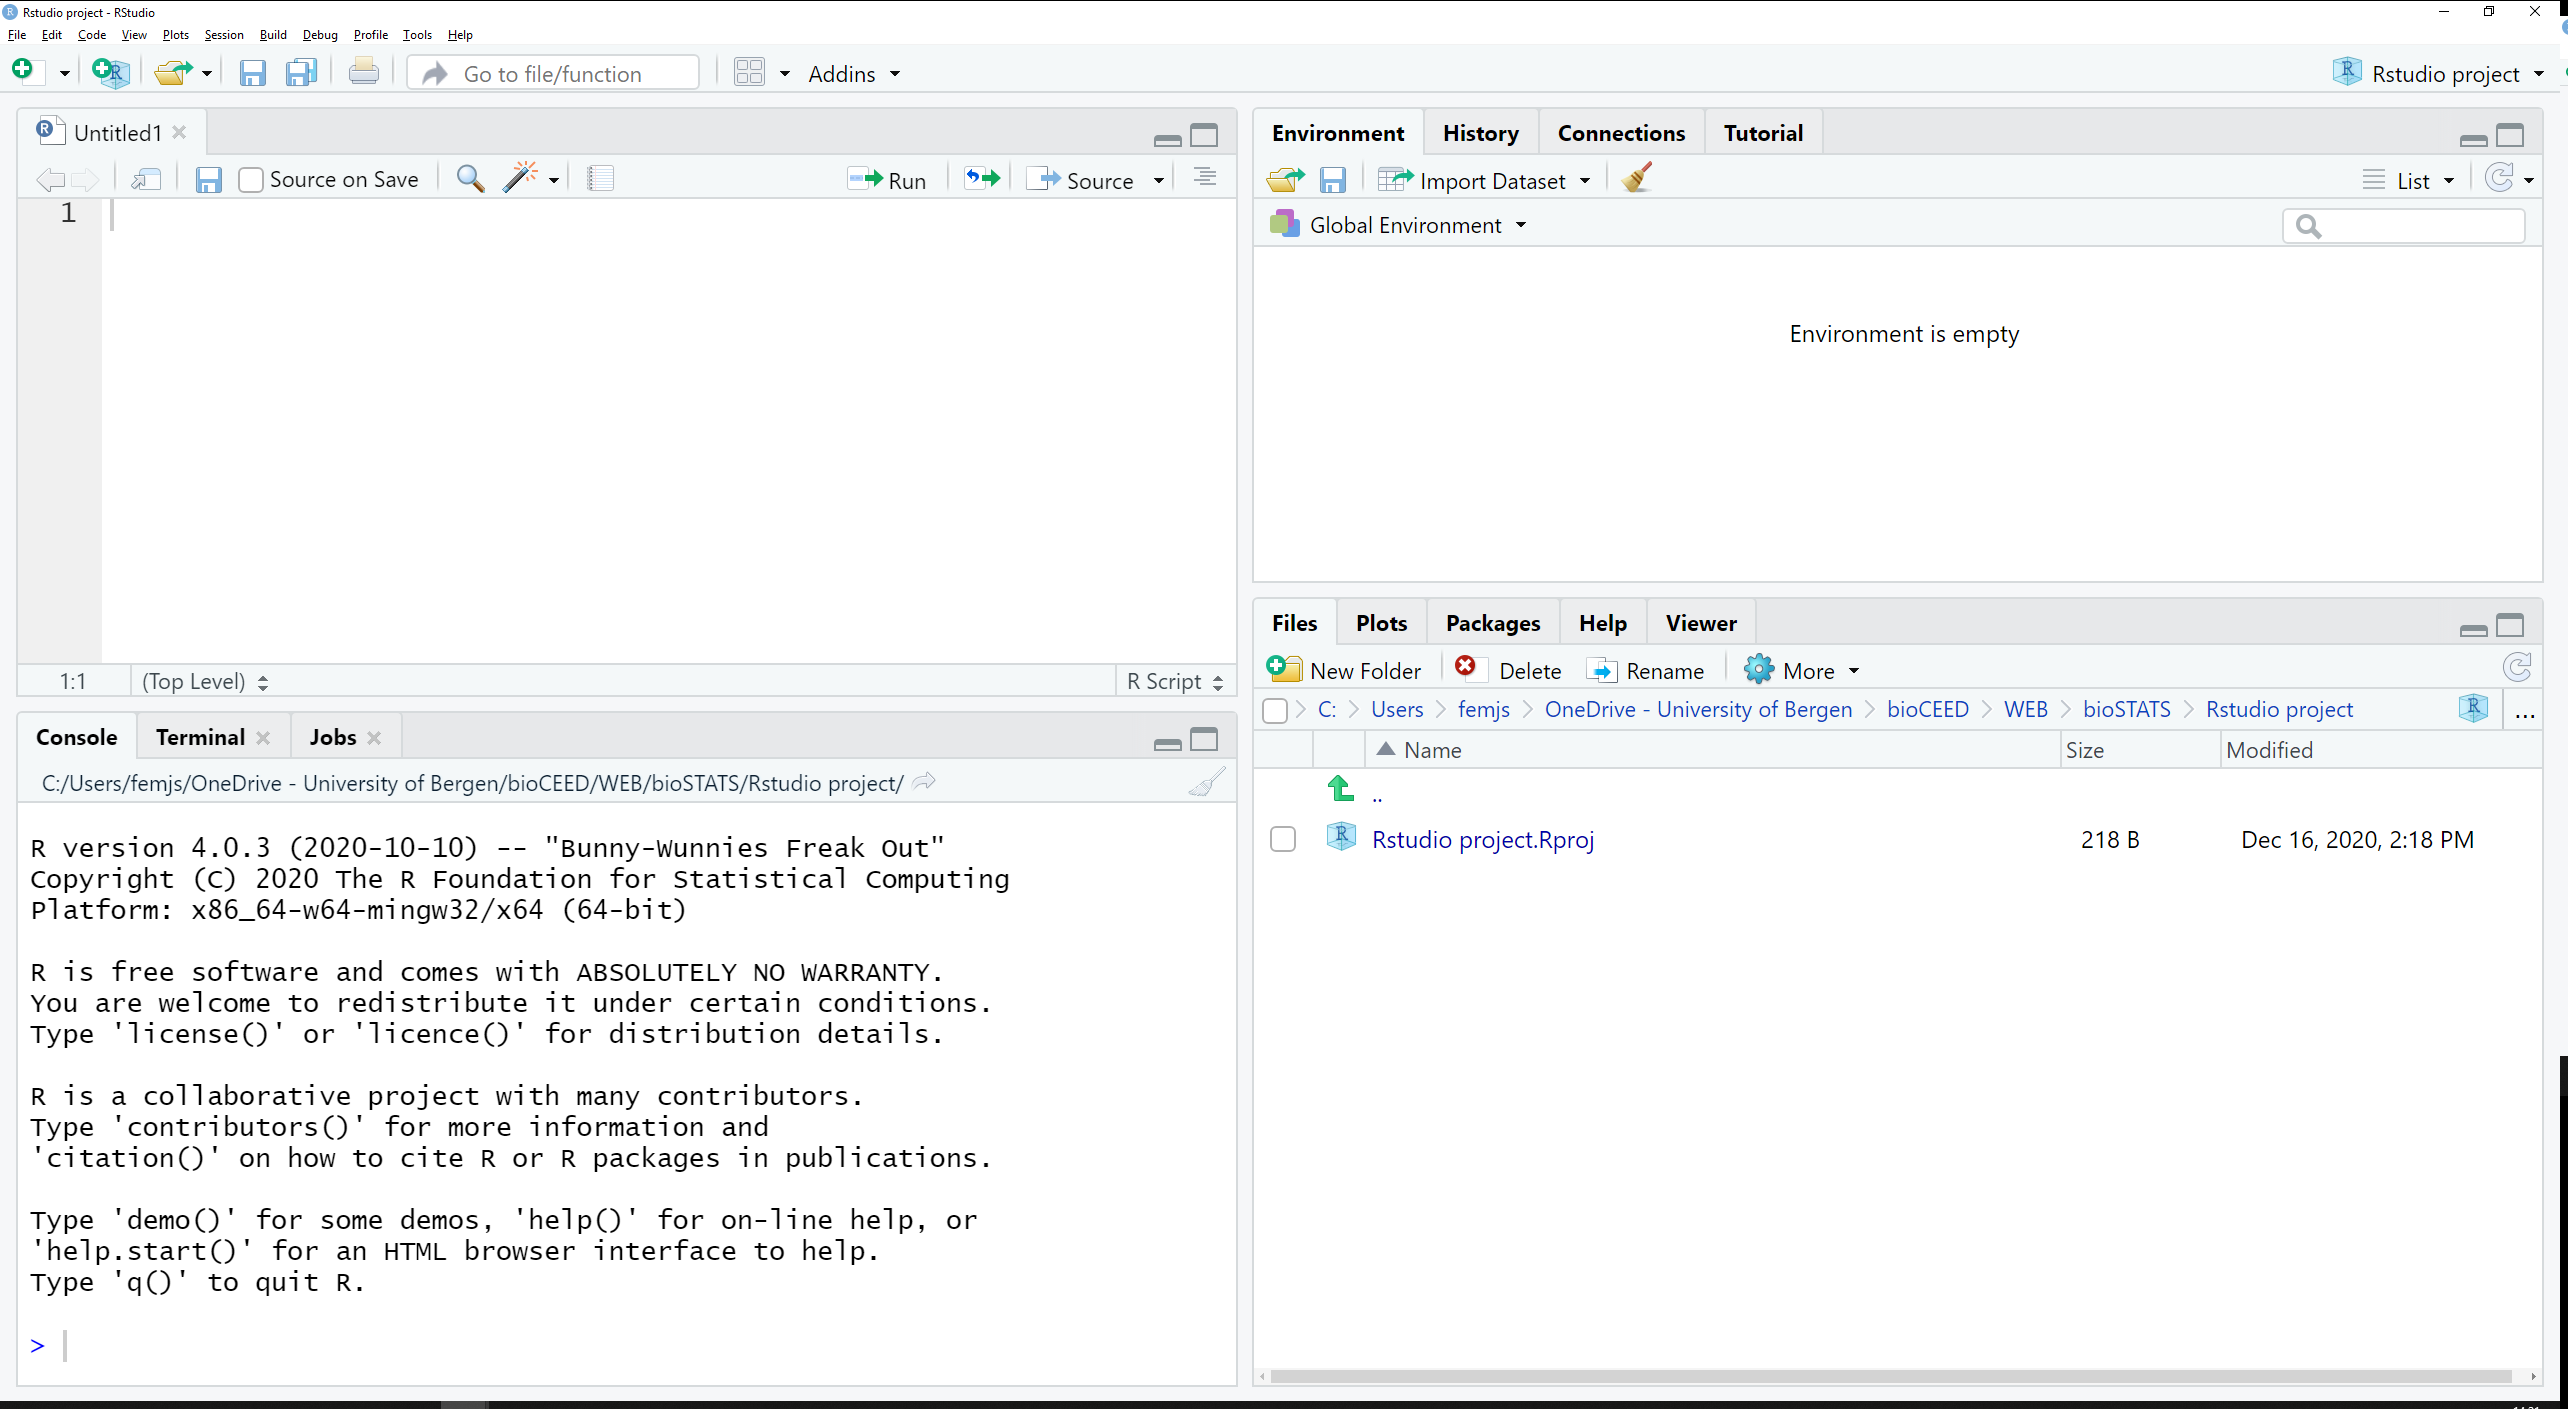Click the Save script icon

[x=208, y=179]
